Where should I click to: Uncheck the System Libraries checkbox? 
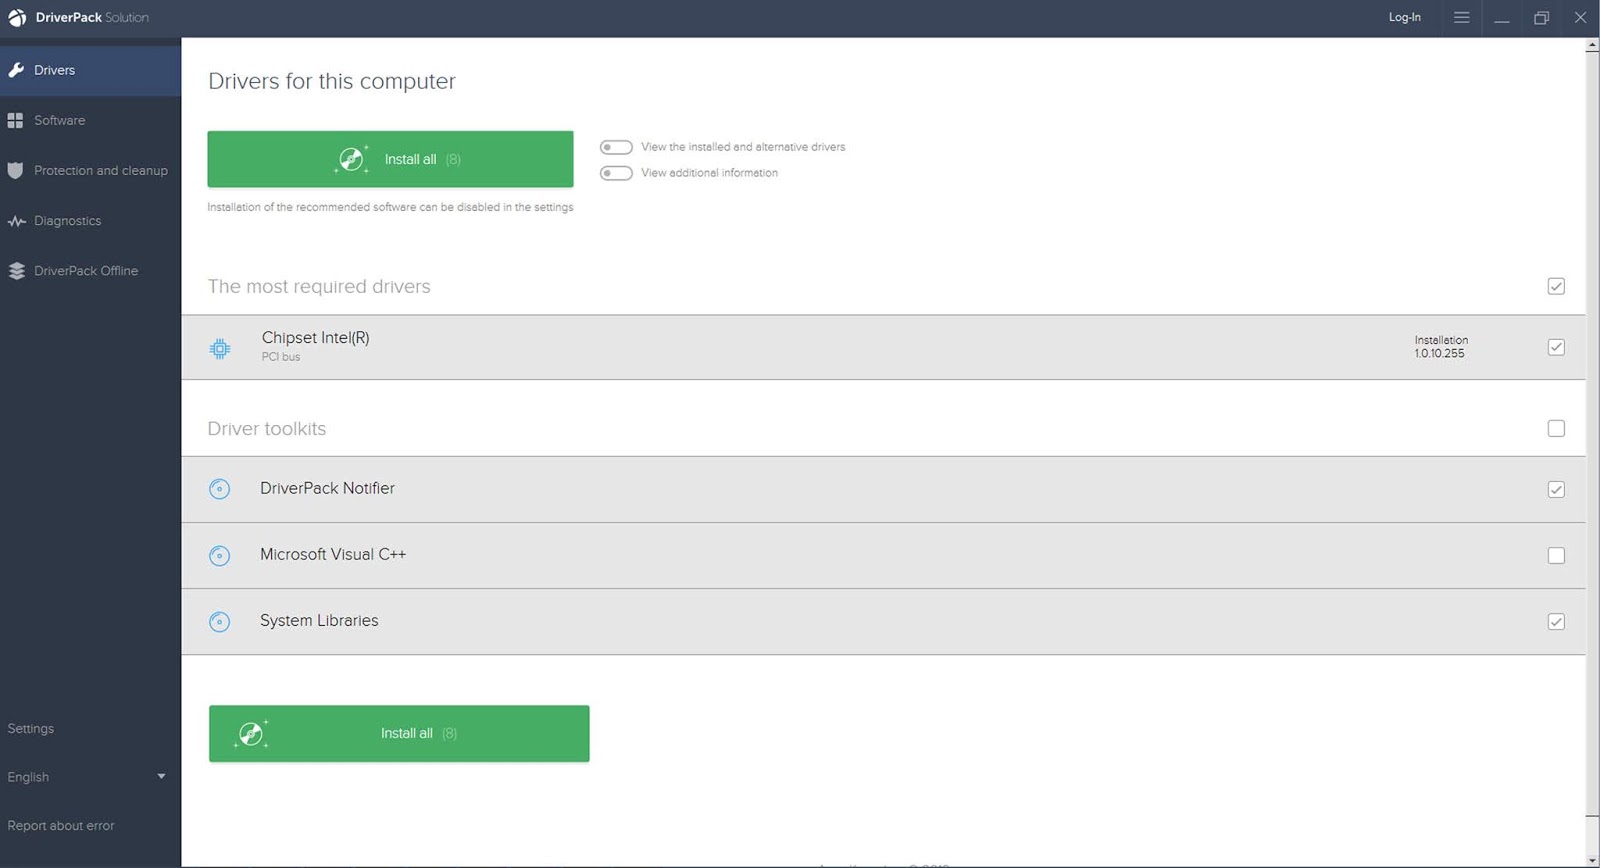coord(1556,621)
